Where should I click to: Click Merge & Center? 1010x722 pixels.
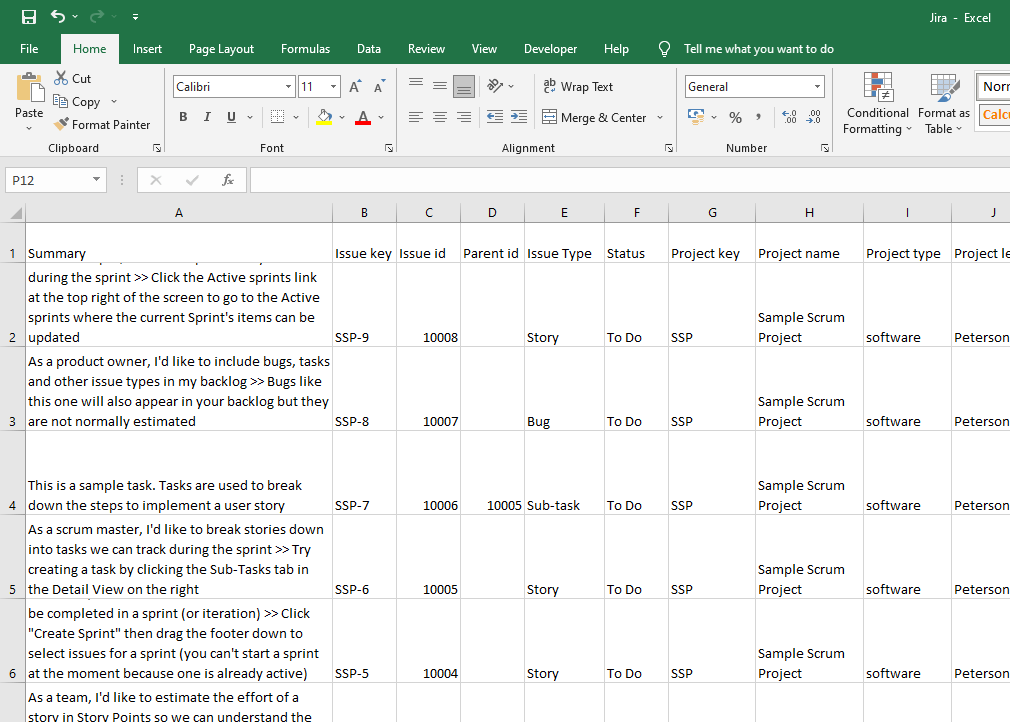[594, 117]
